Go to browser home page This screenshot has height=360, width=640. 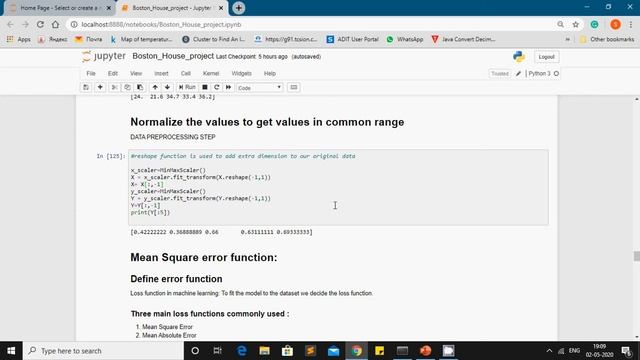56,24
